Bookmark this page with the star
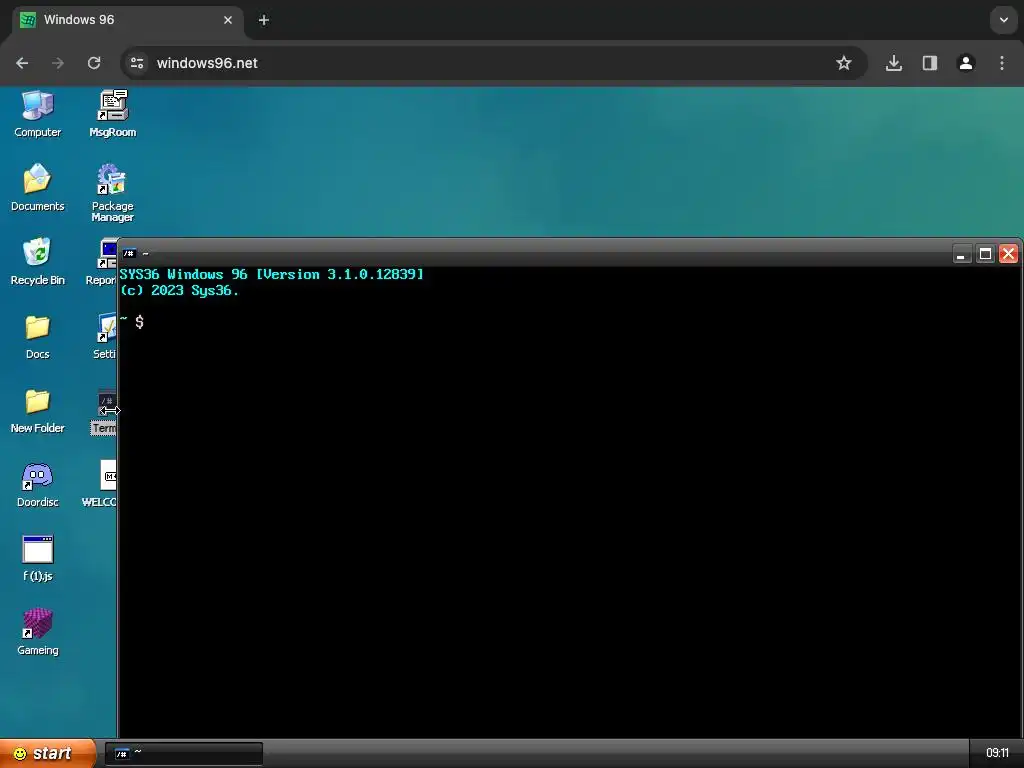 coord(844,63)
